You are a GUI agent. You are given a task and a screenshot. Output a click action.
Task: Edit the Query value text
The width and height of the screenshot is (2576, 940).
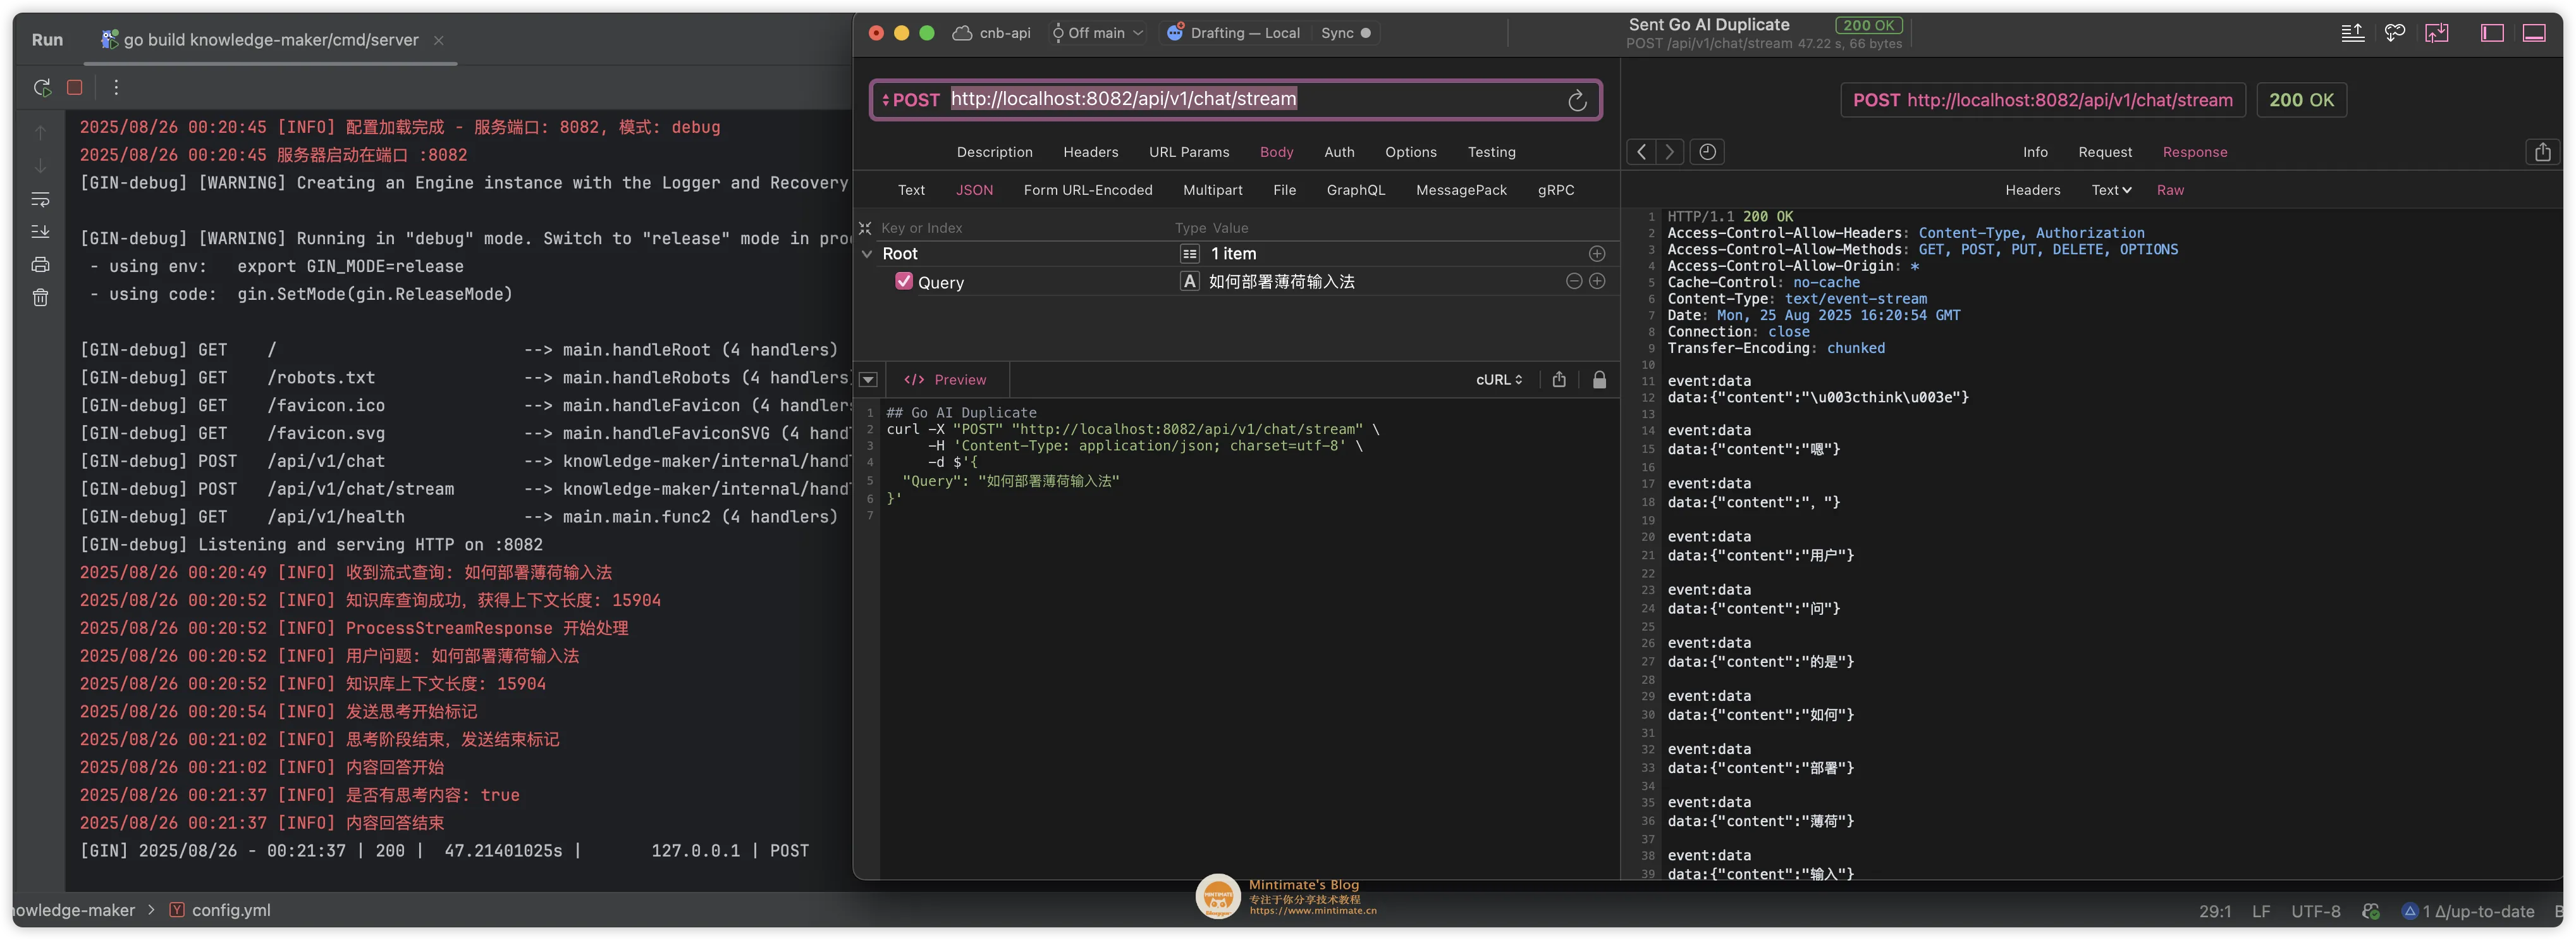pyautogui.click(x=1282, y=282)
